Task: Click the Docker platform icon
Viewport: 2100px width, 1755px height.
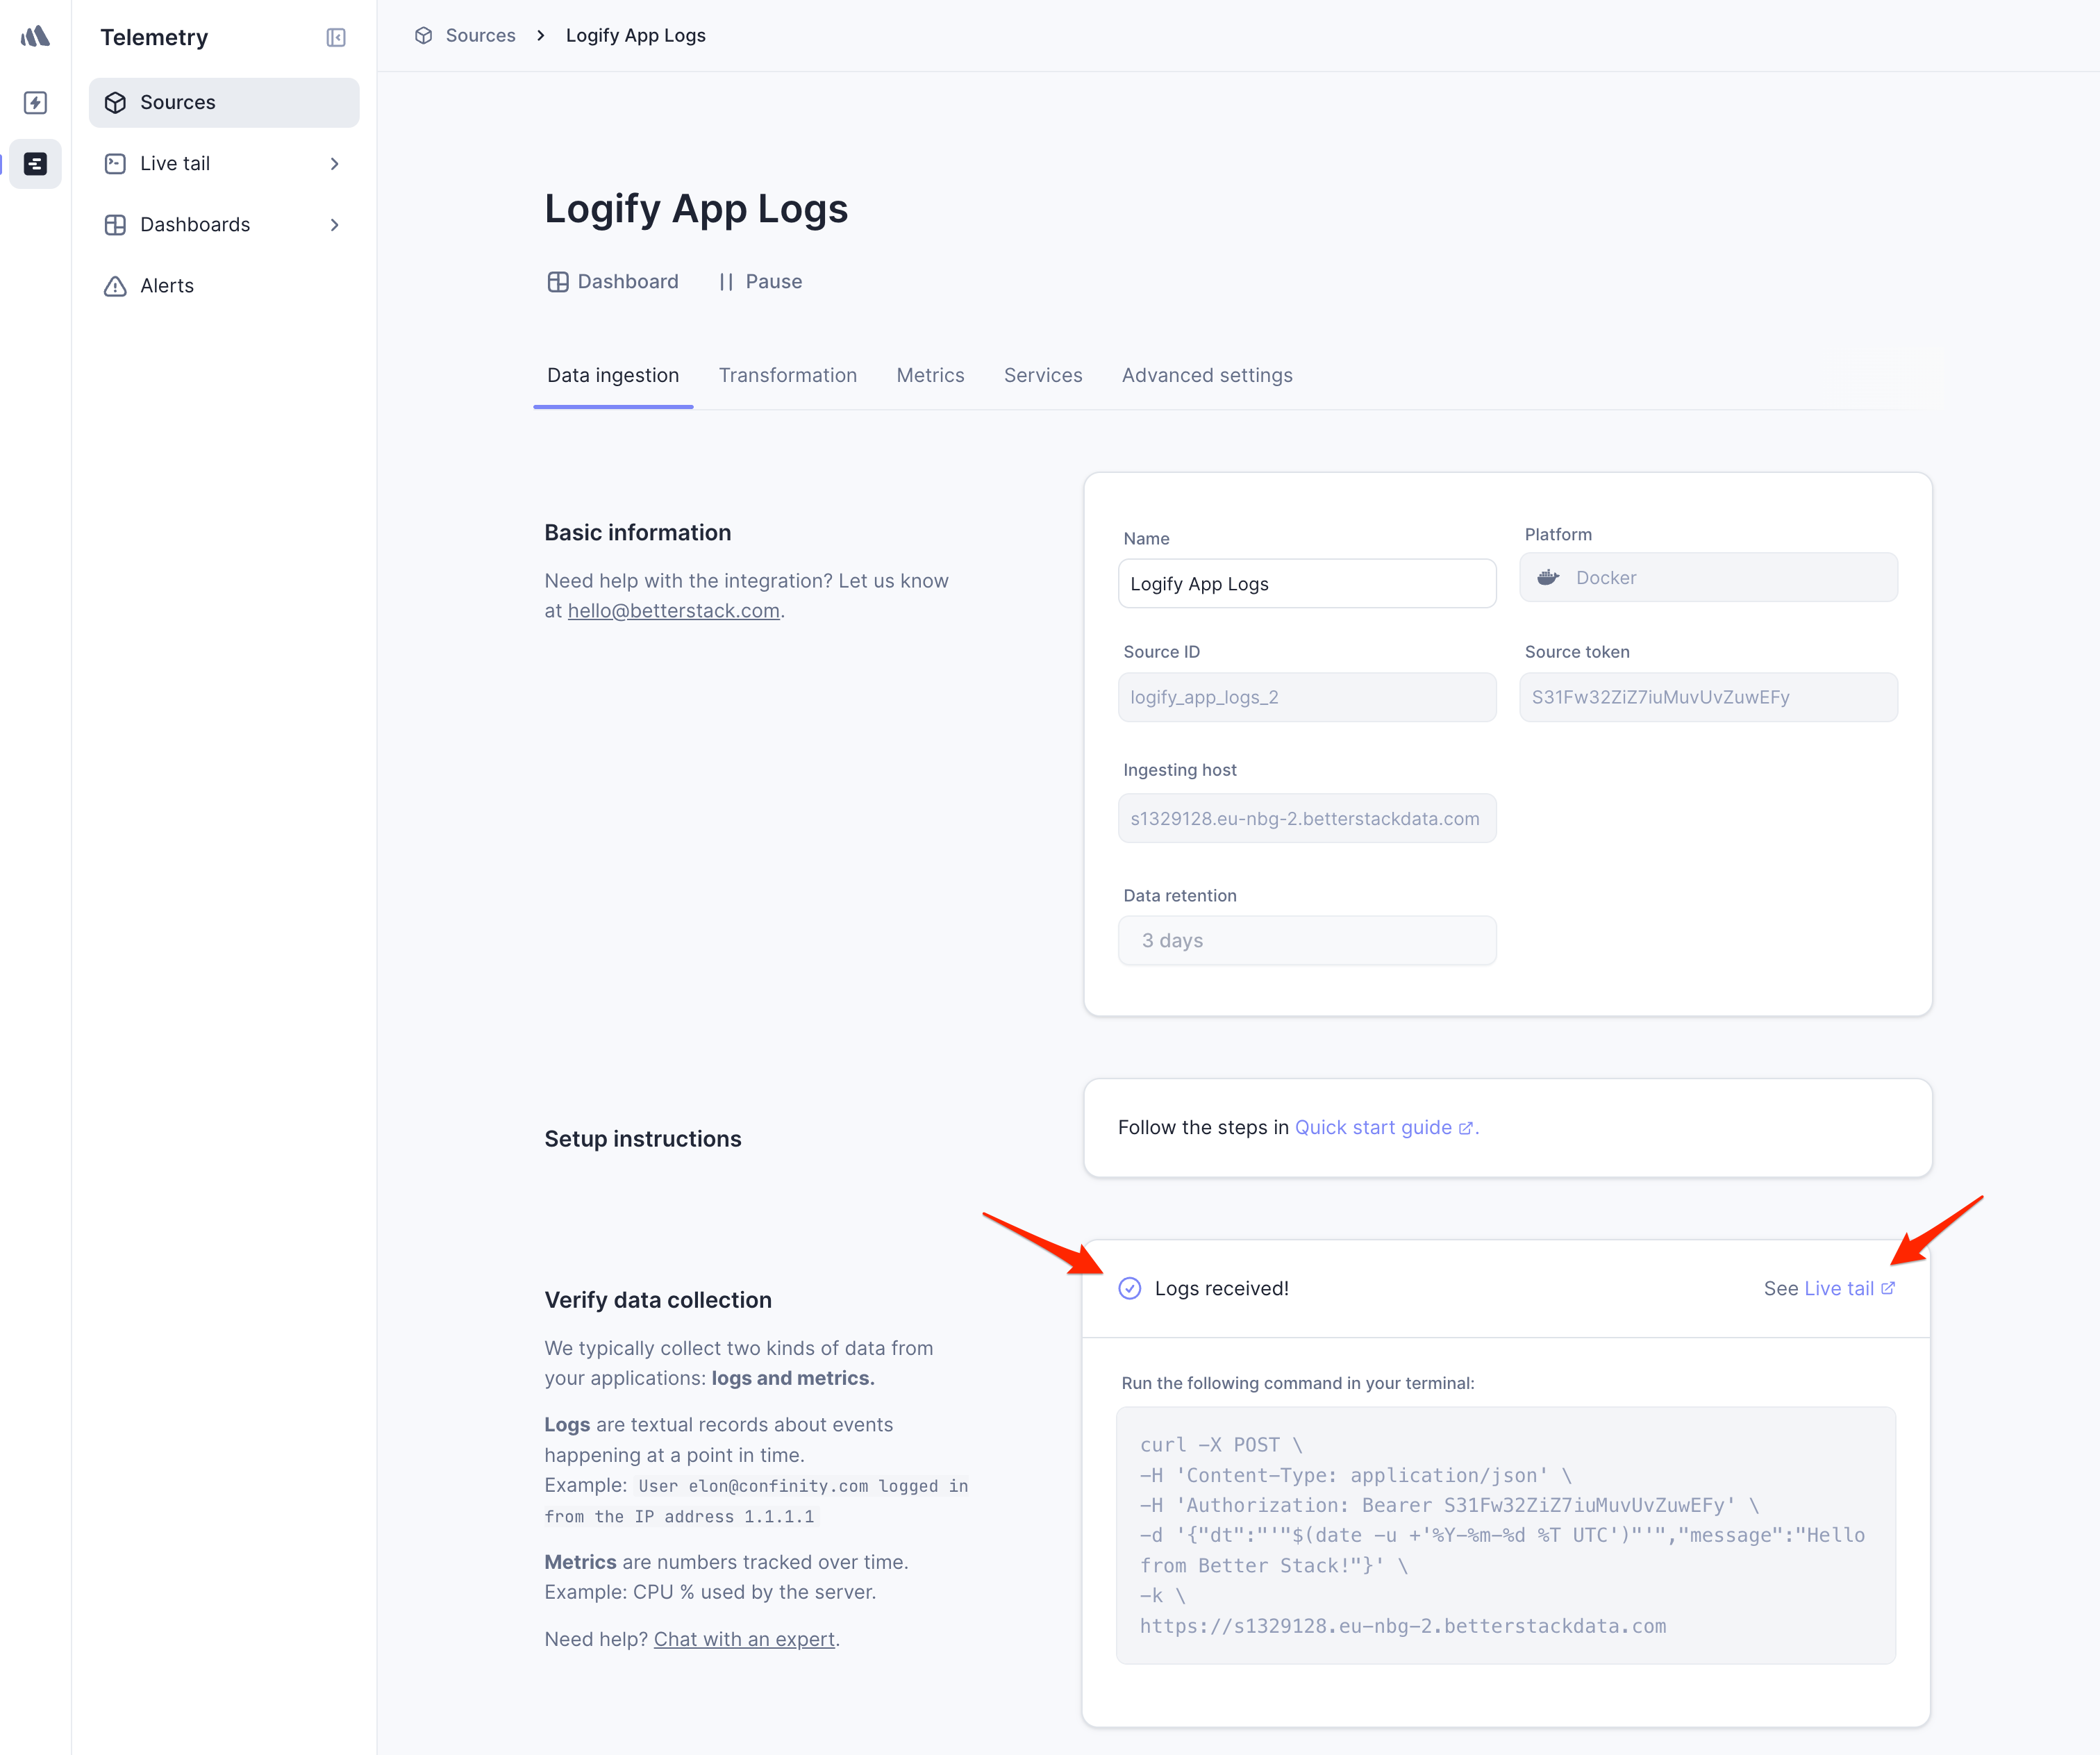Action: click(x=1548, y=577)
